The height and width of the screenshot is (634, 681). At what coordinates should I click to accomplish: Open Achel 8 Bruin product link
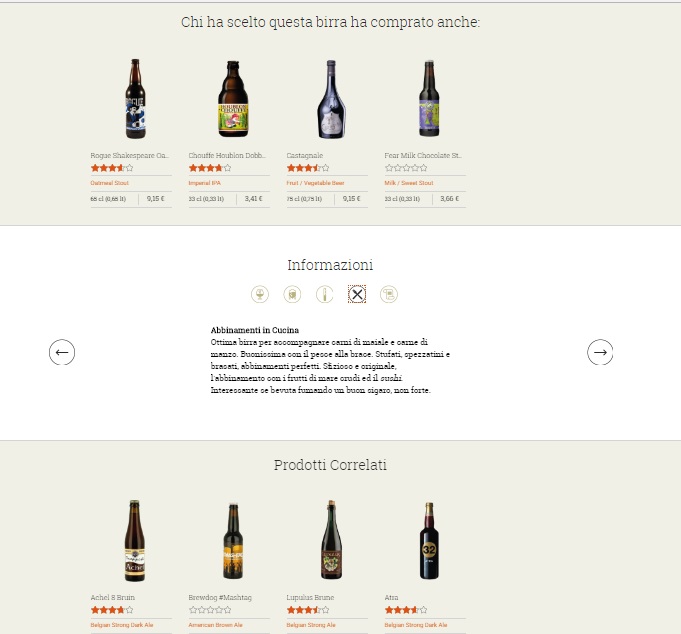click(113, 598)
